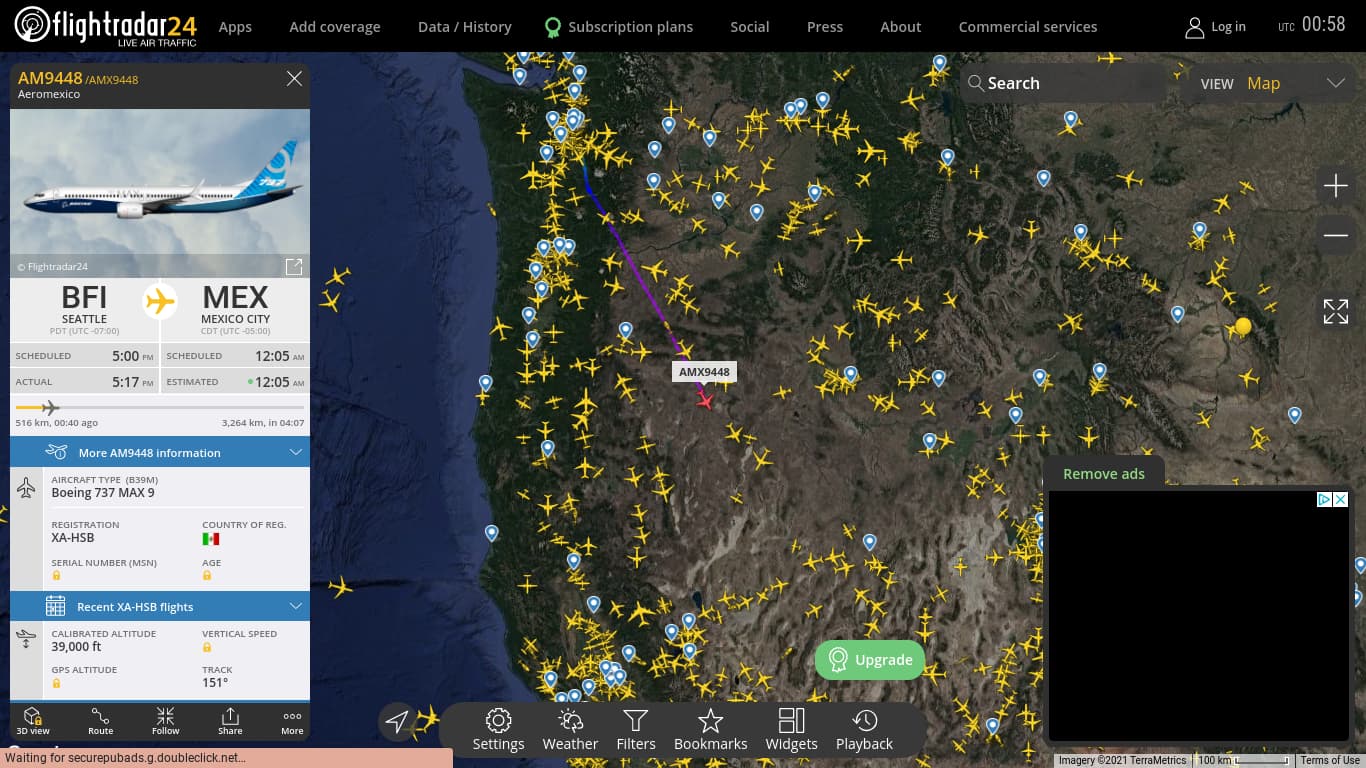Open the Press page
This screenshot has width=1366, height=768.
[x=825, y=27]
